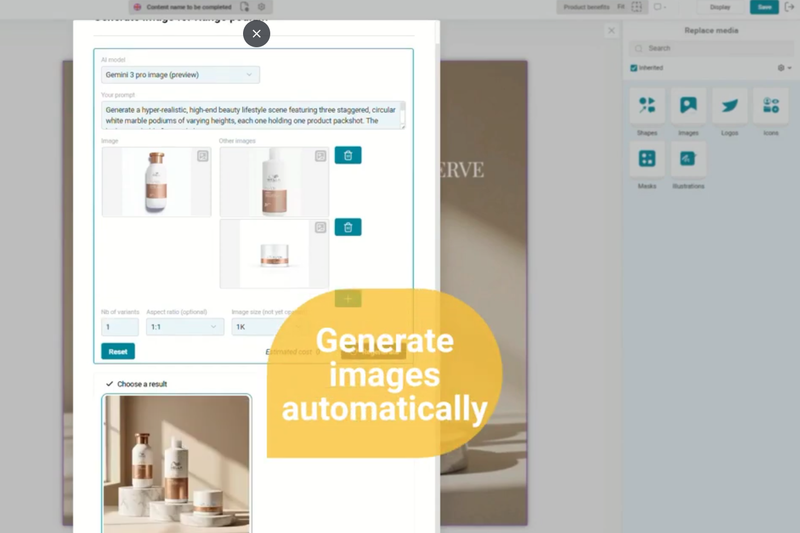This screenshot has height=533, width=800.
Task: Click the language globe icon
Action: pyautogui.click(x=137, y=7)
